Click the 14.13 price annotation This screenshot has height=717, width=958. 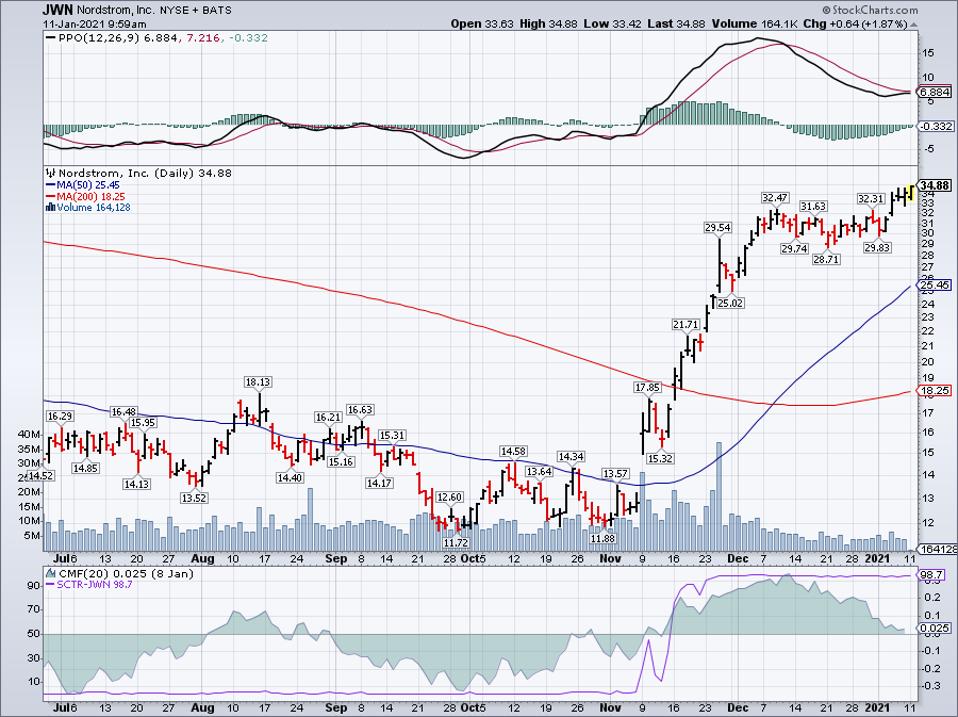(136, 484)
